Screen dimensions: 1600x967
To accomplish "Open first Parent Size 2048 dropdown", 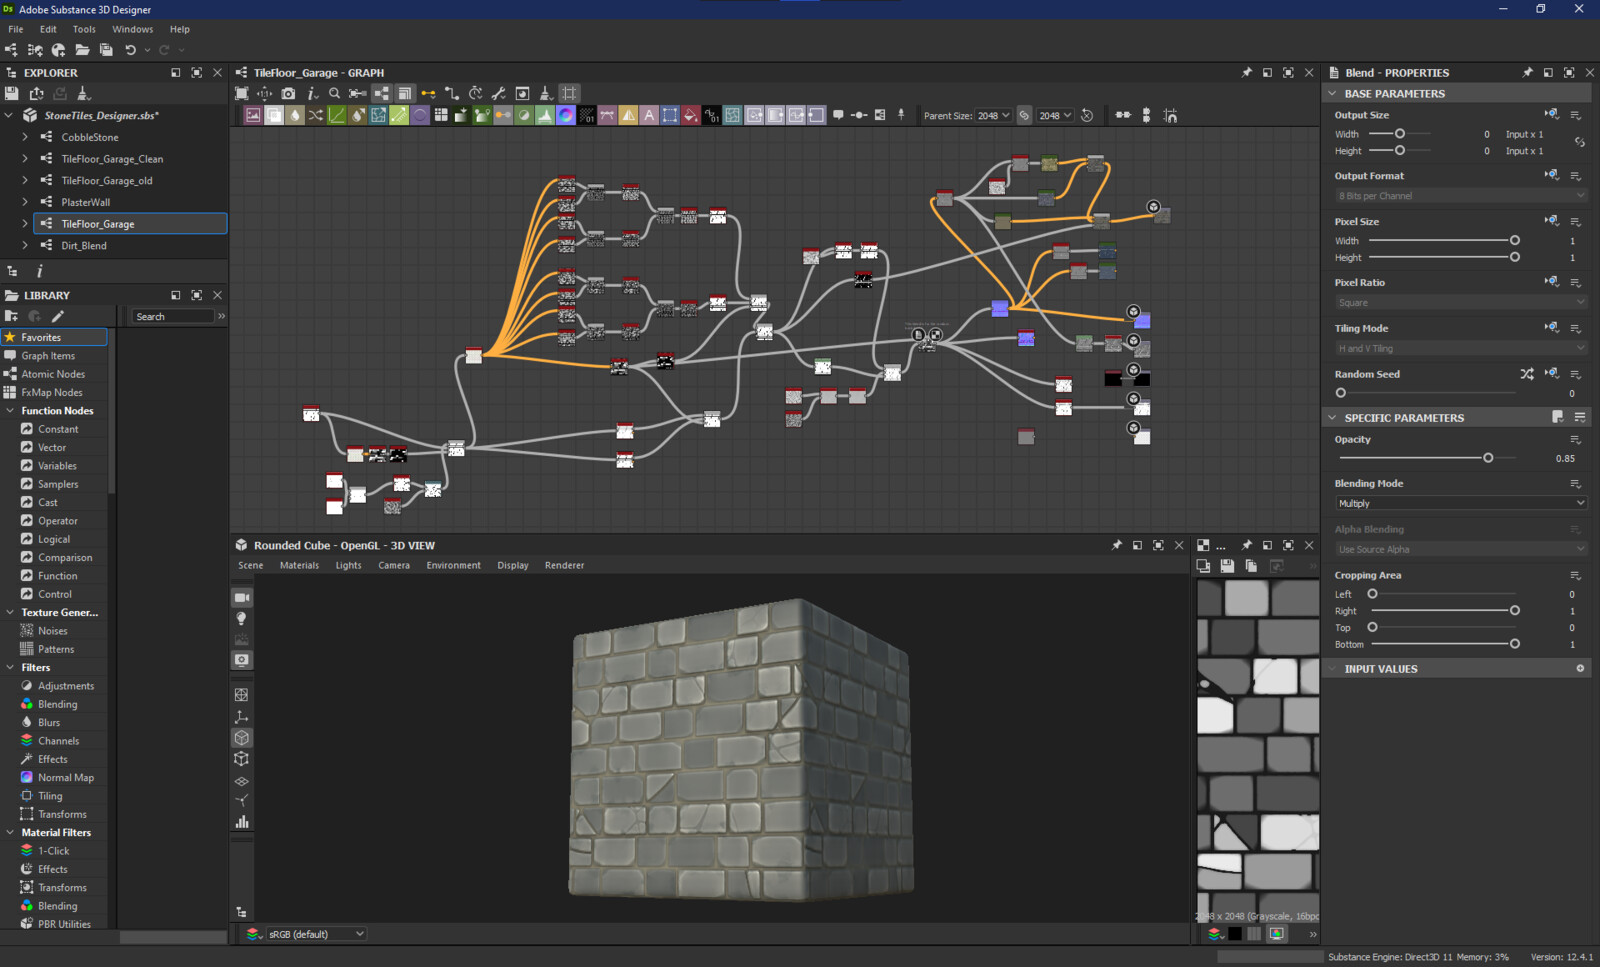I will [994, 116].
